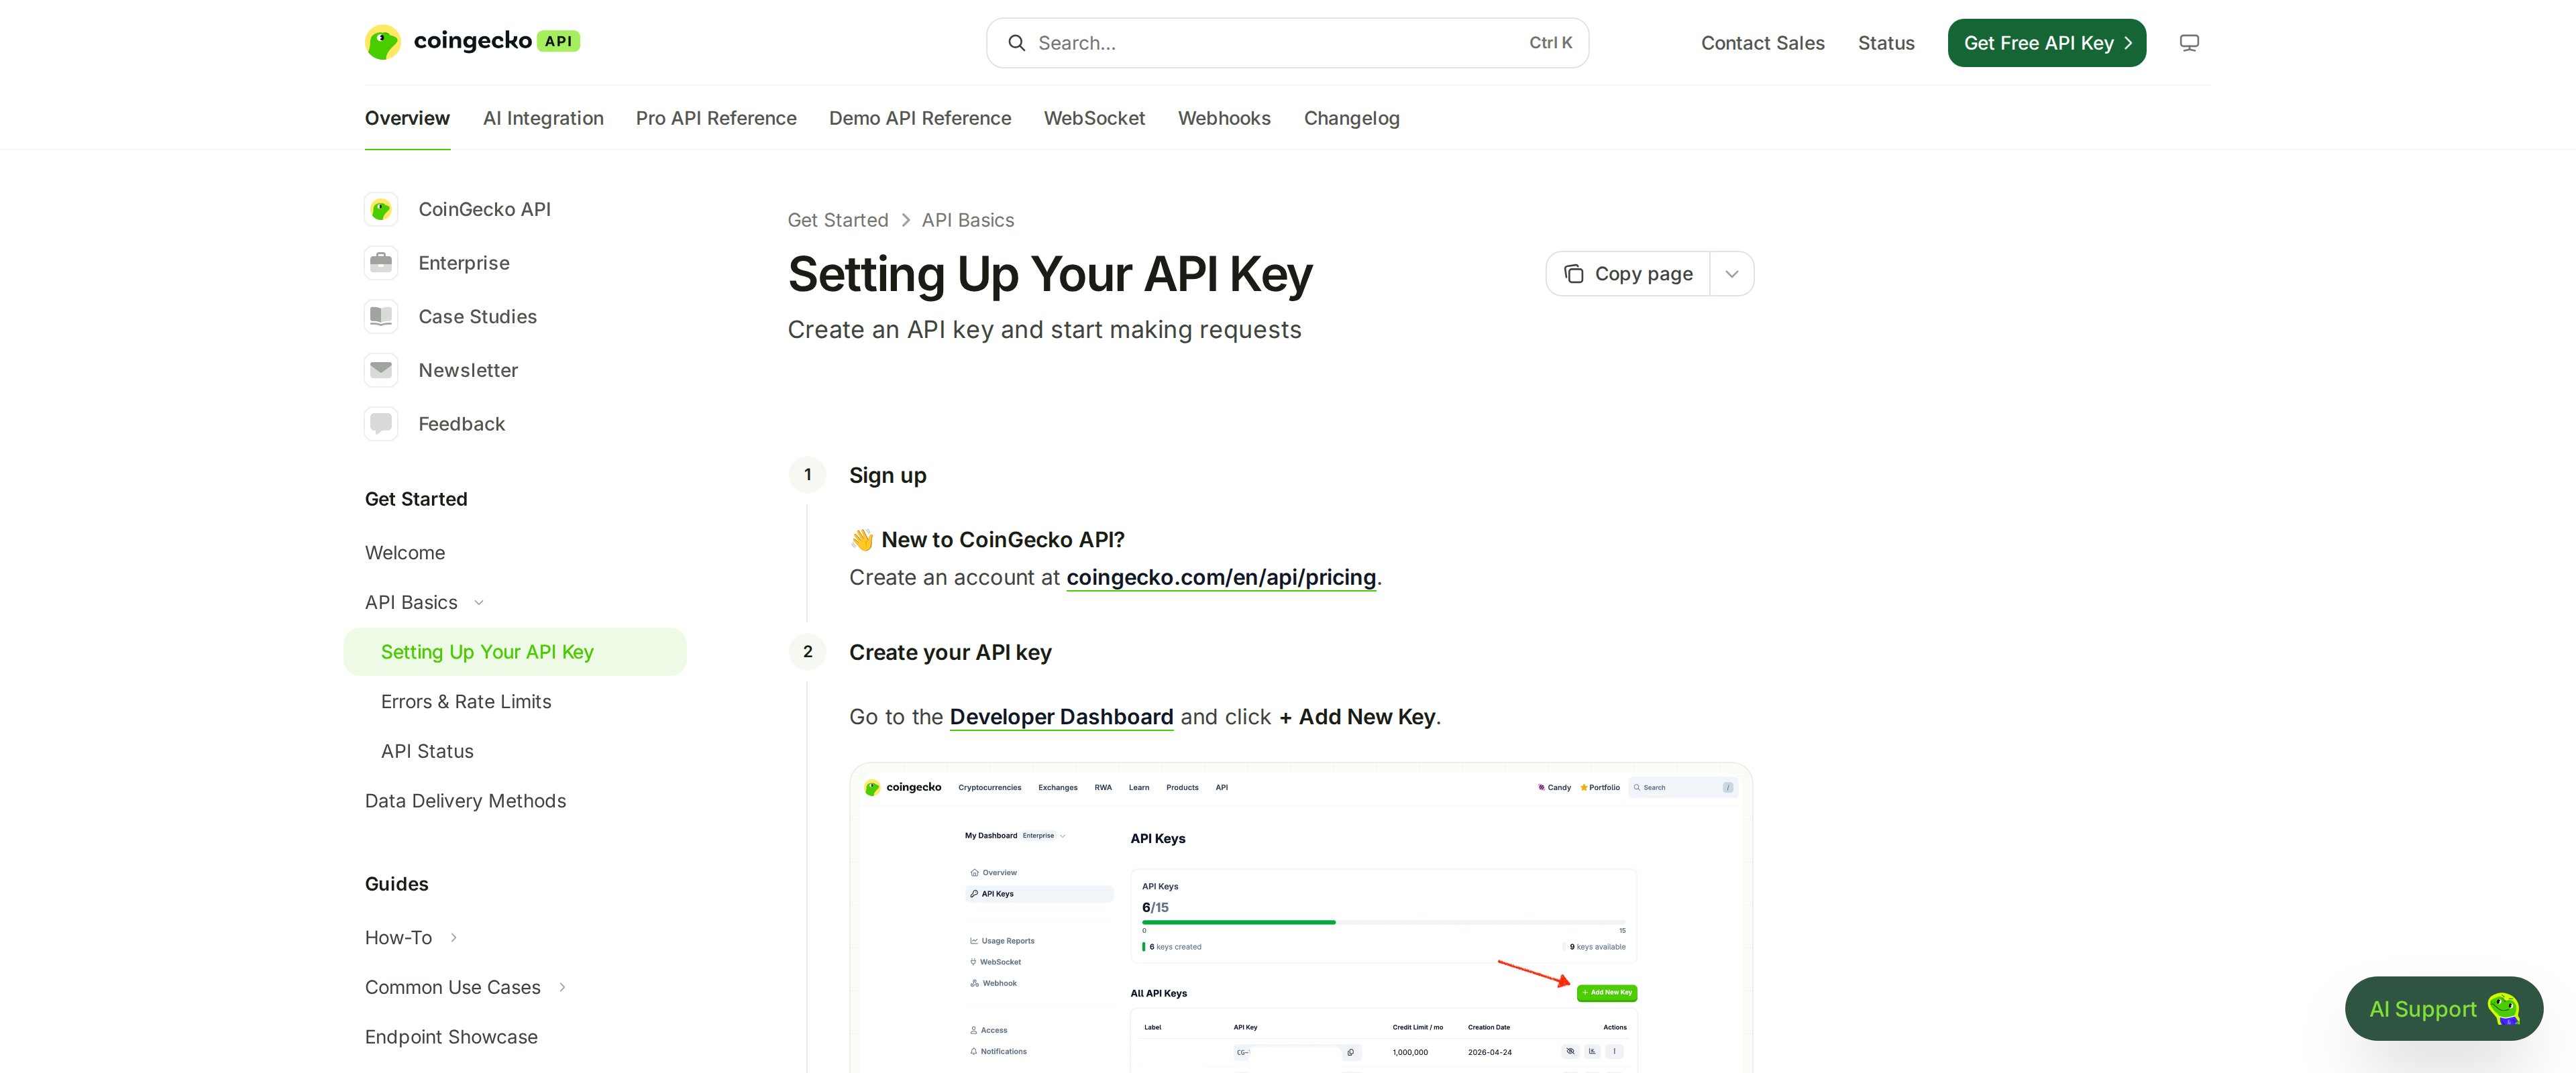
Task: Click the Copy page button
Action: point(1628,274)
